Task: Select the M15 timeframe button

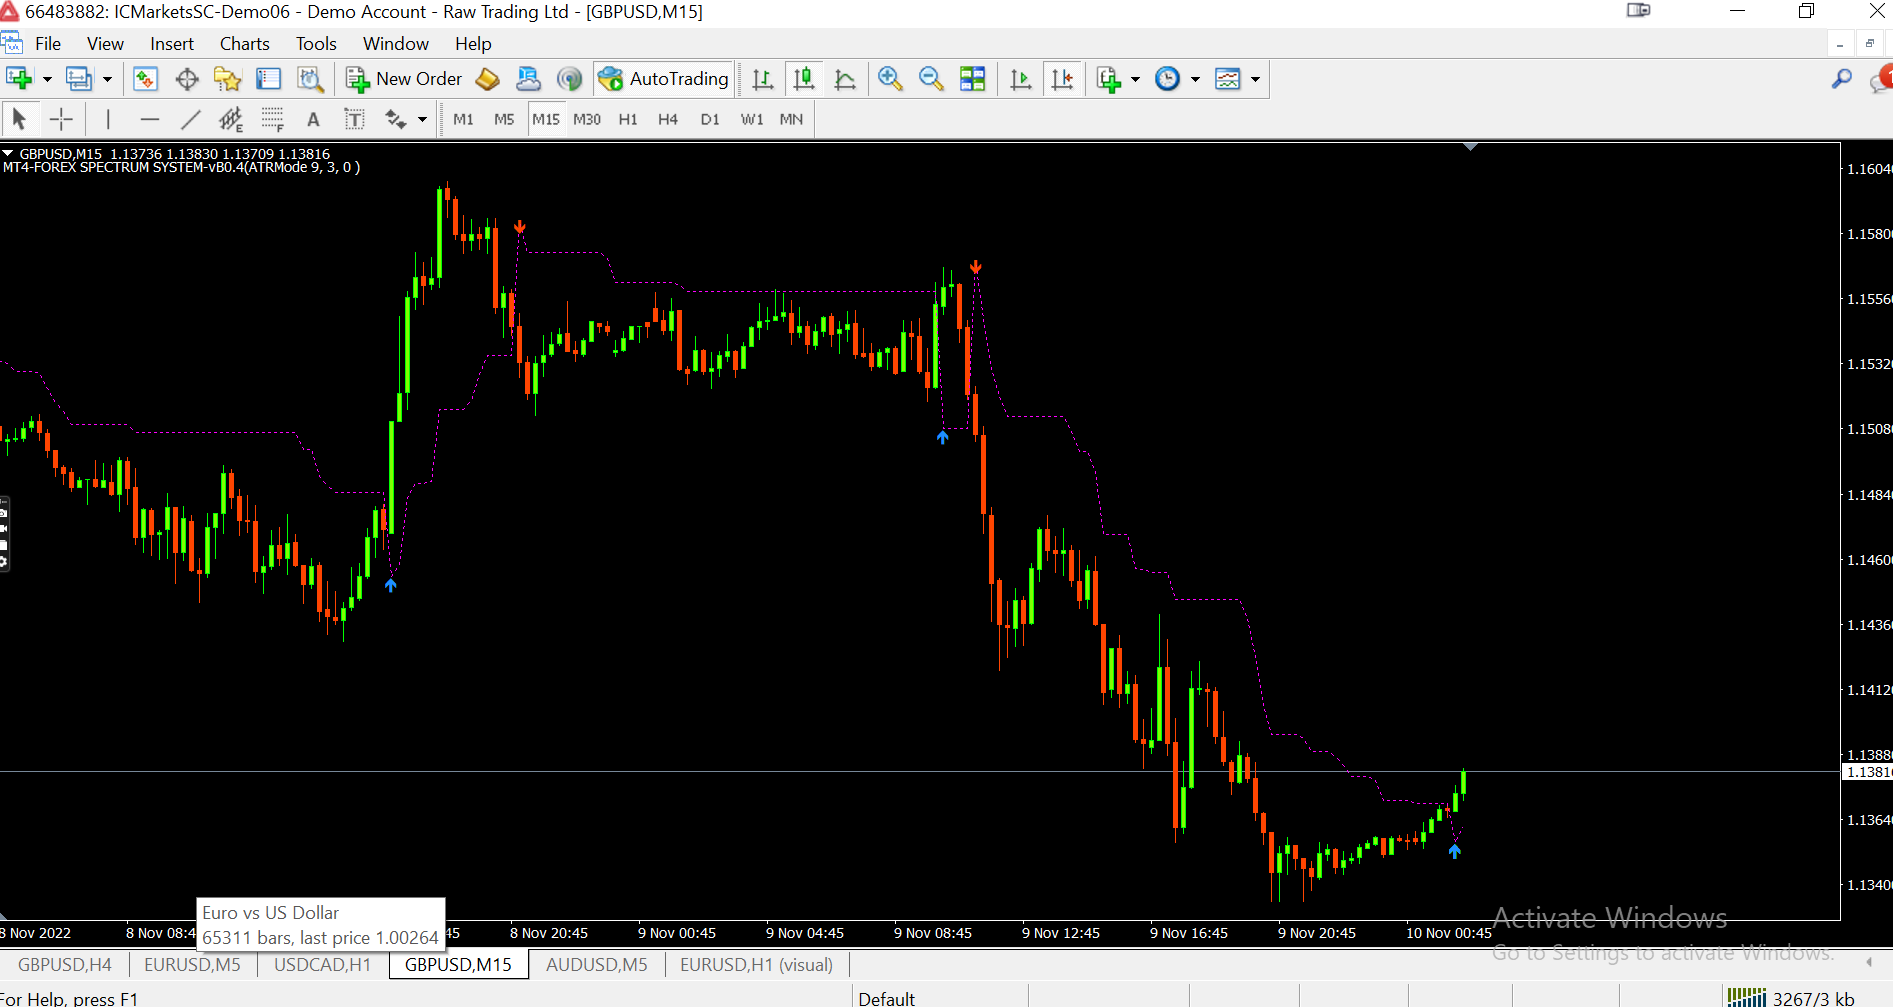Action: 546,119
